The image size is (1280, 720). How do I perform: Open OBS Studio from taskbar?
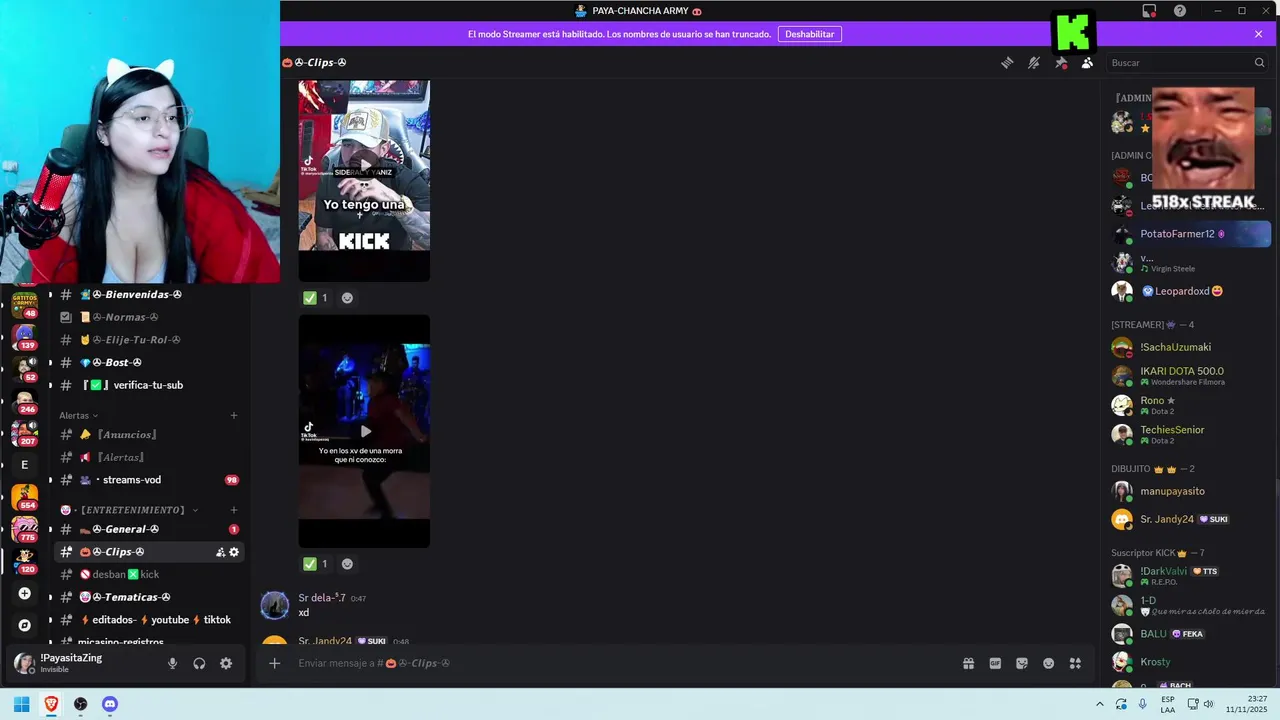pos(81,704)
